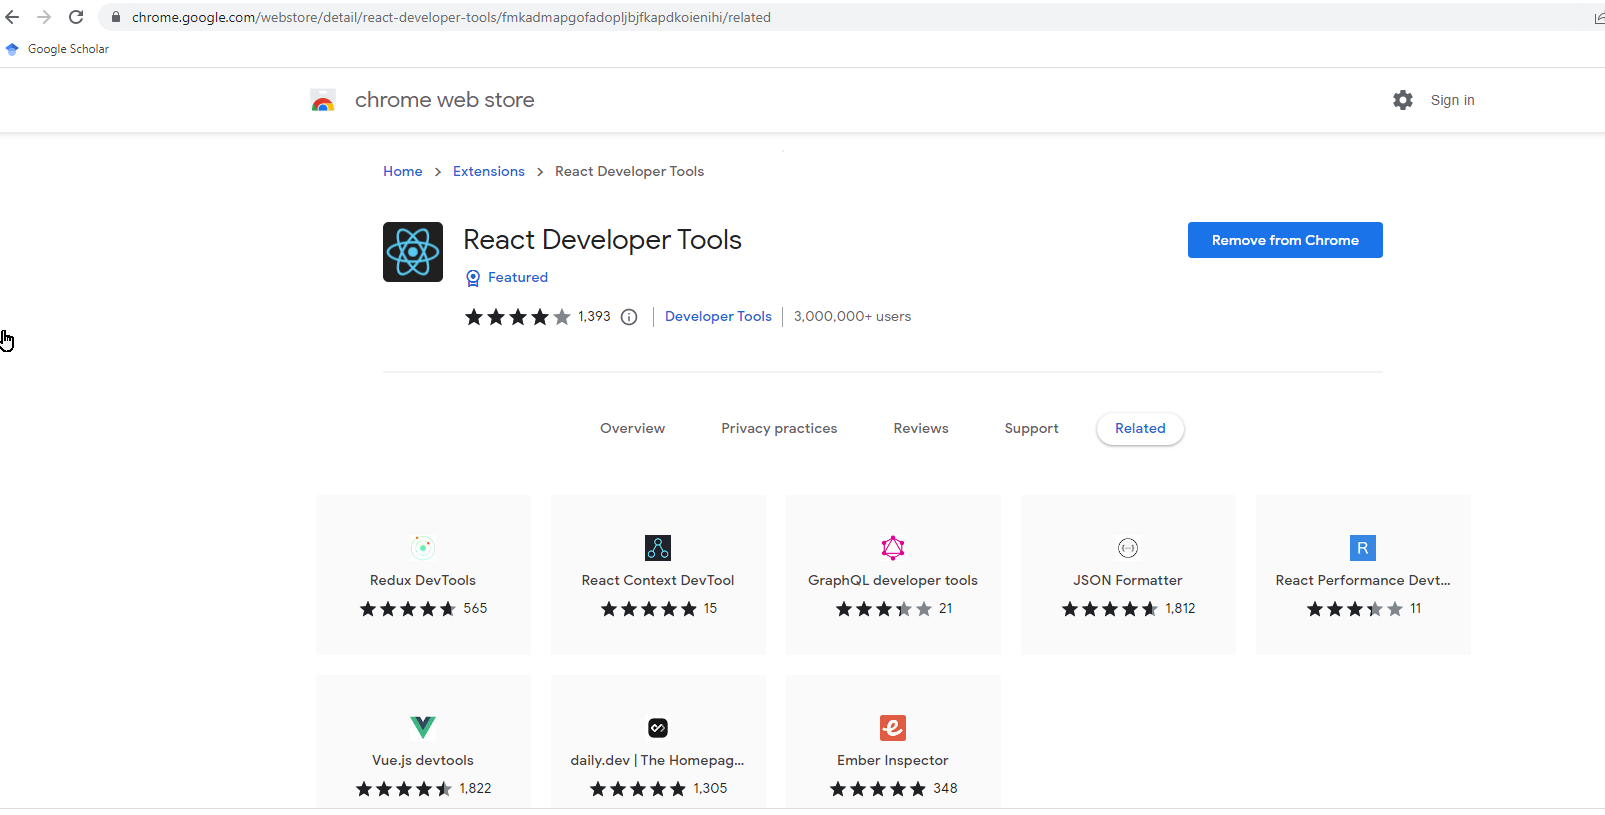This screenshot has height=815, width=1605.
Task: Click the React Context DevTool icon
Action: pyautogui.click(x=658, y=547)
